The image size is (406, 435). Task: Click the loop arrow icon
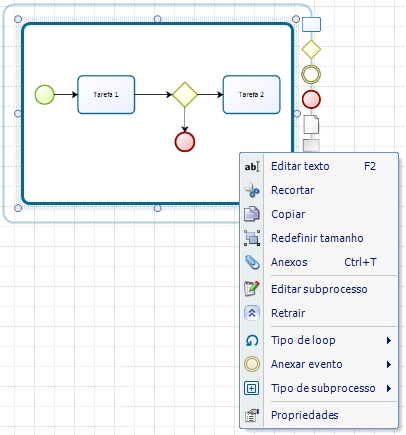coord(252,340)
